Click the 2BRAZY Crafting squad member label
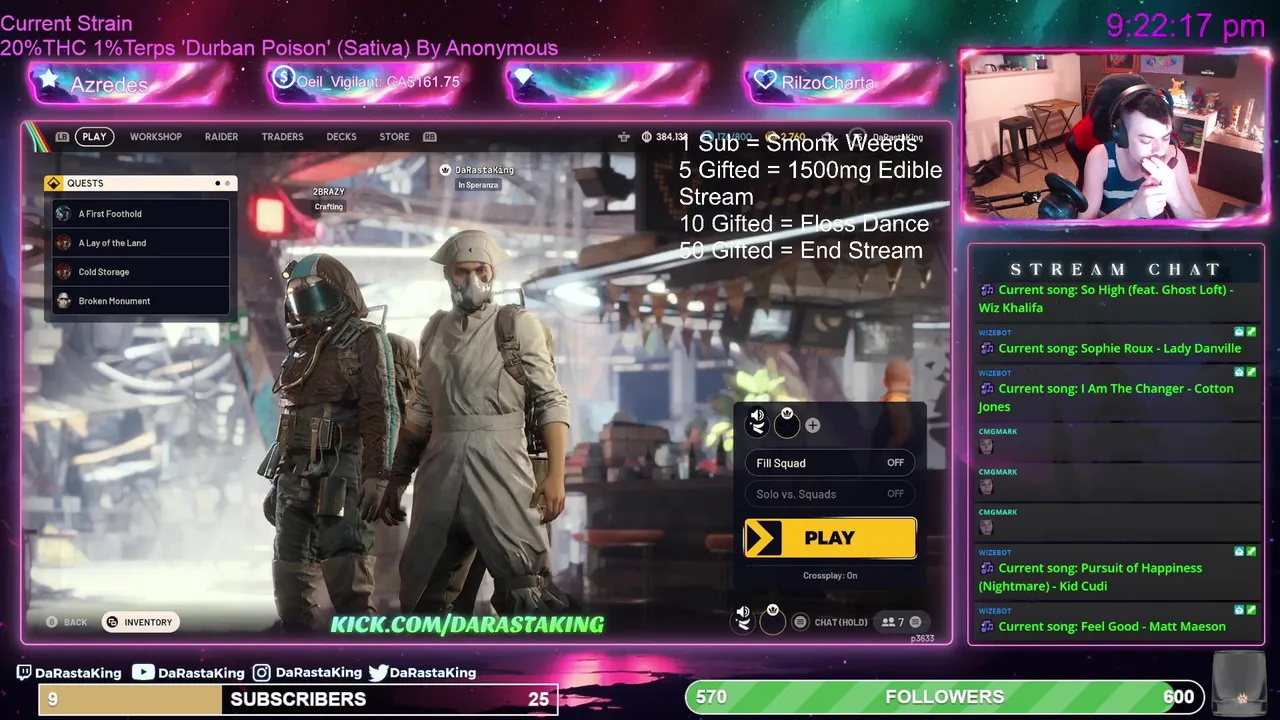The width and height of the screenshot is (1280, 720). (328, 199)
